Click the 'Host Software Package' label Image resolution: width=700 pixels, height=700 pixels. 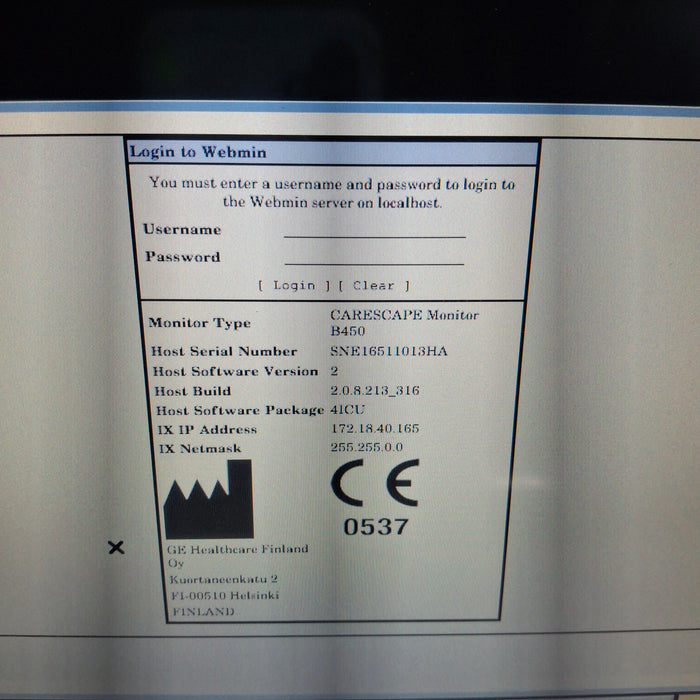pos(240,410)
